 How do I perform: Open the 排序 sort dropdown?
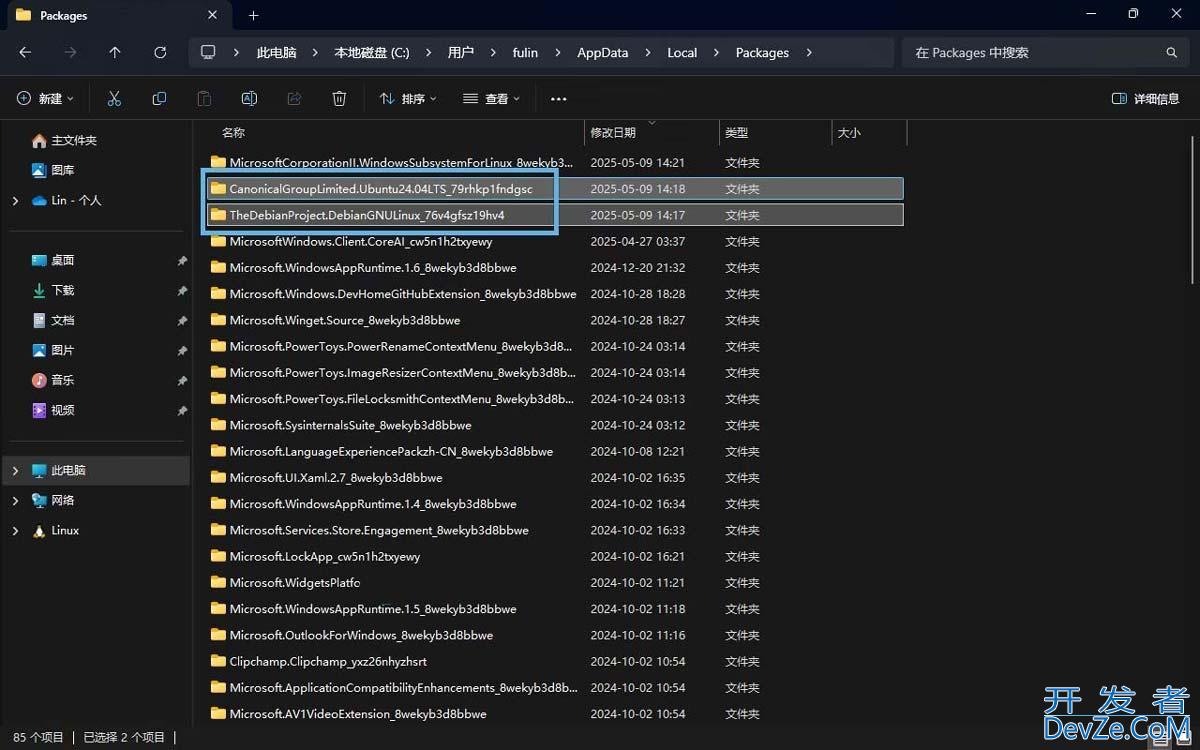pyautogui.click(x=408, y=98)
